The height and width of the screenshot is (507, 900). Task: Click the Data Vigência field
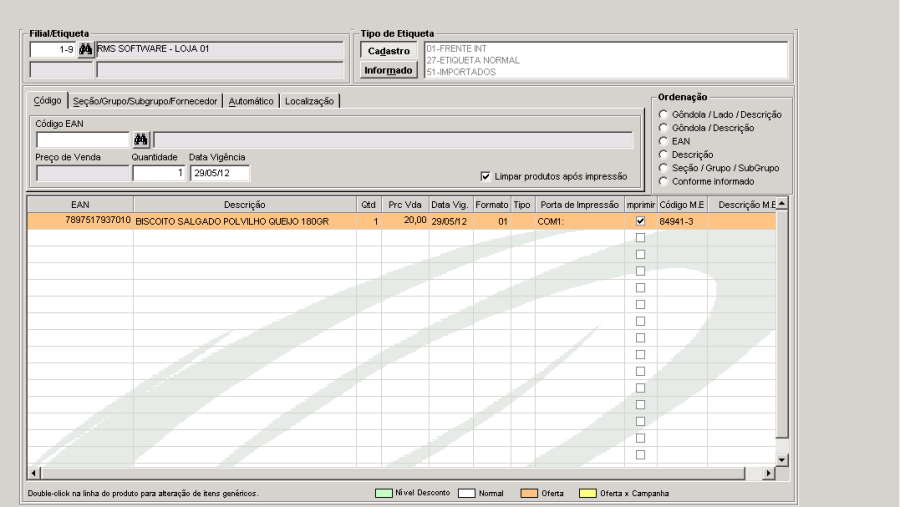[x=220, y=173]
